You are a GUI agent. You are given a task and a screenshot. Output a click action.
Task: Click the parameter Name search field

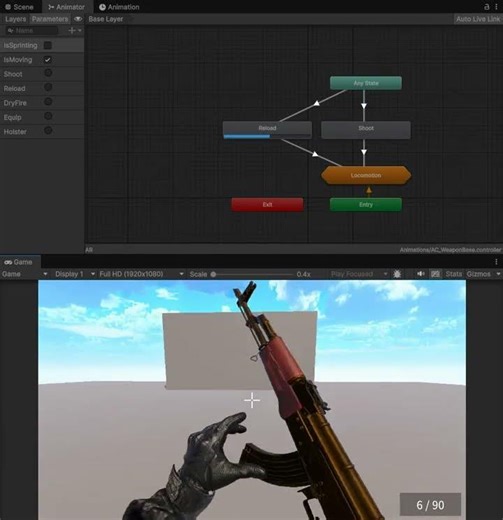(x=32, y=31)
